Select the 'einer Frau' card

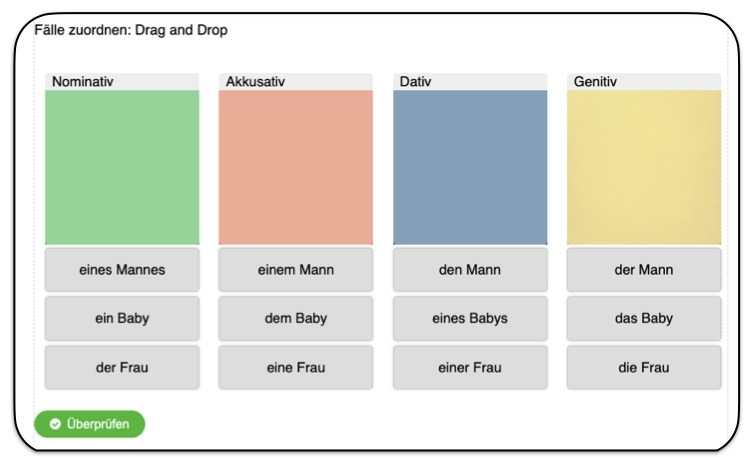(470, 368)
